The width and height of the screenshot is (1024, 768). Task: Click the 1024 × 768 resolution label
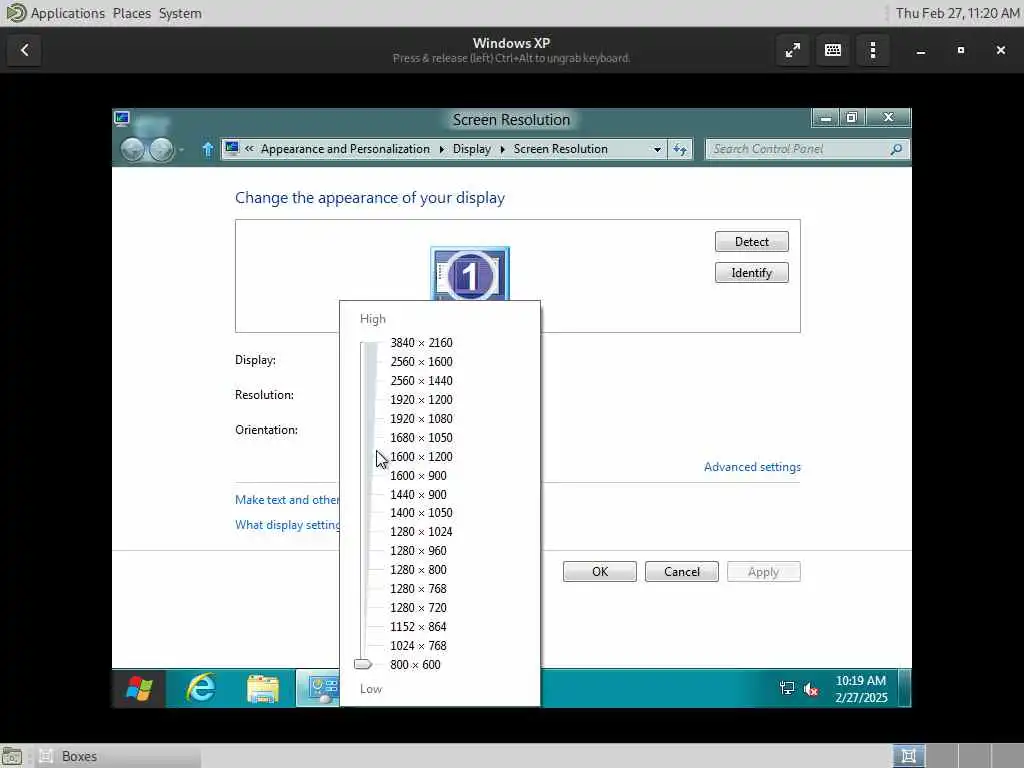[419, 645]
